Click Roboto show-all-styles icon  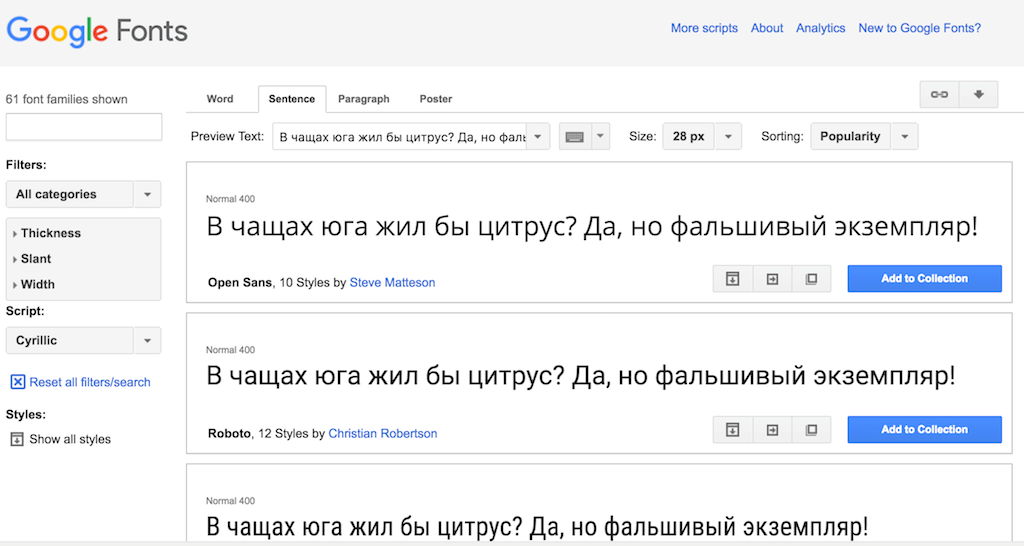click(732, 430)
